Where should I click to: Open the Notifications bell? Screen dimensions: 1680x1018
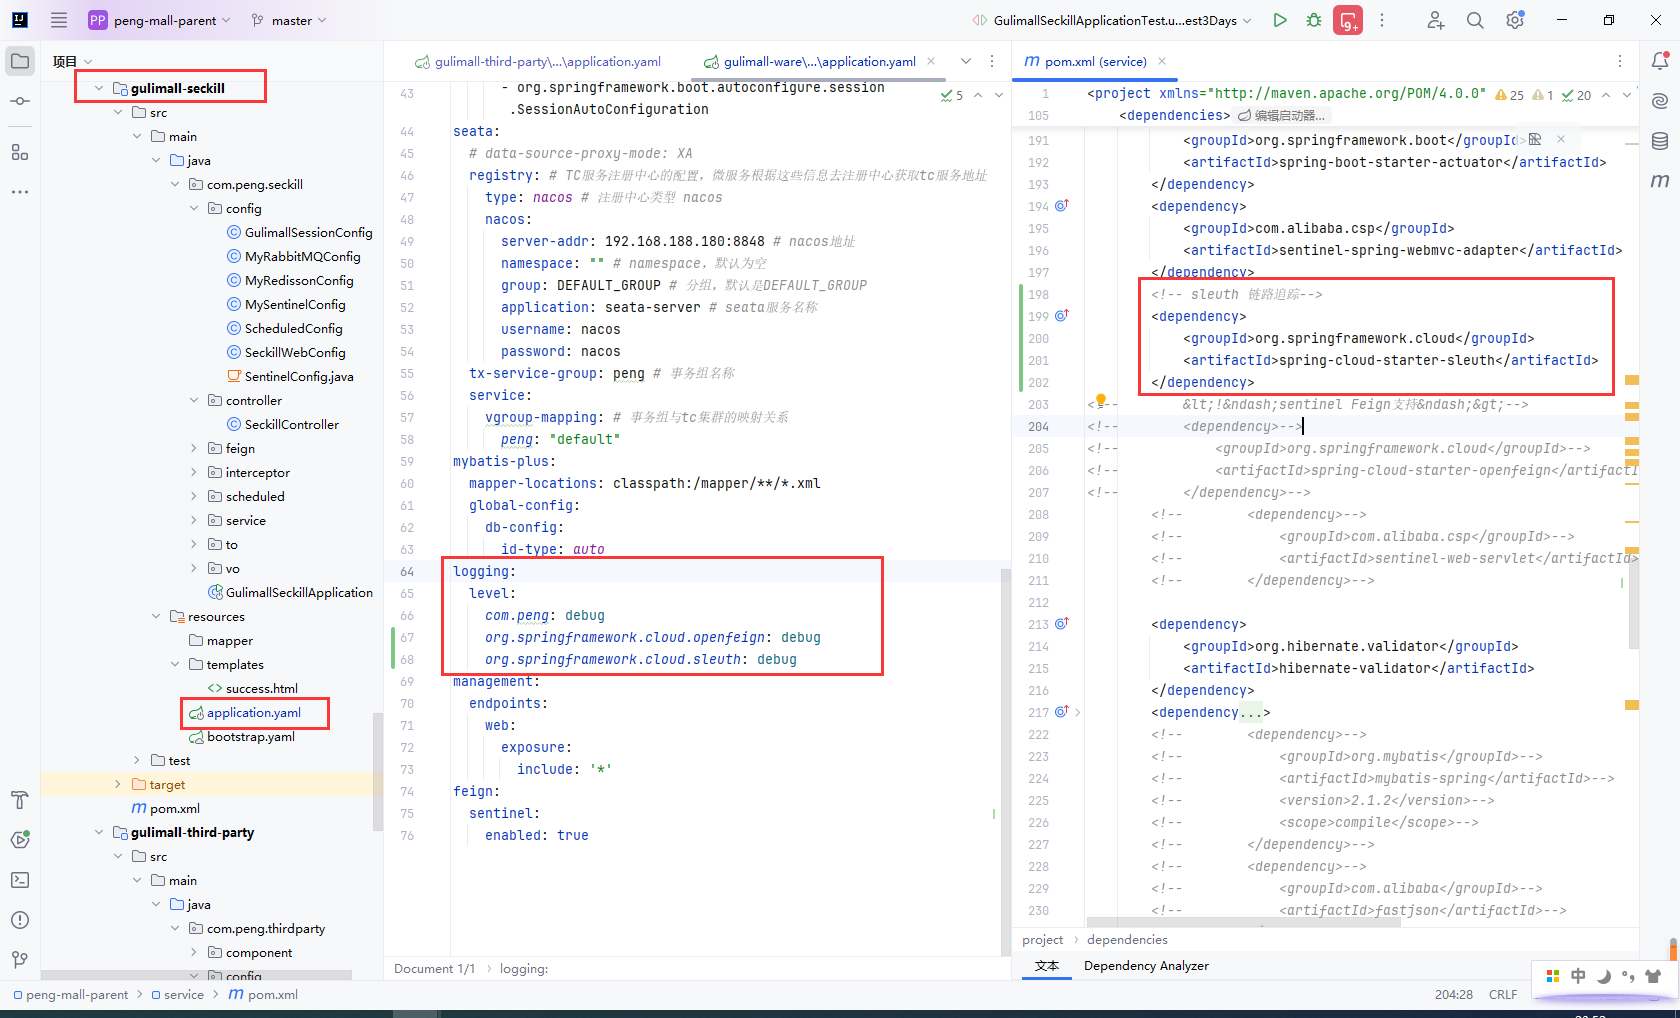[1660, 61]
